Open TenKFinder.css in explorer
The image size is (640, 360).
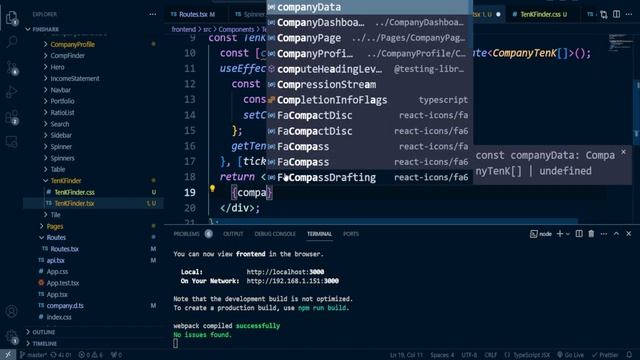click(75, 192)
